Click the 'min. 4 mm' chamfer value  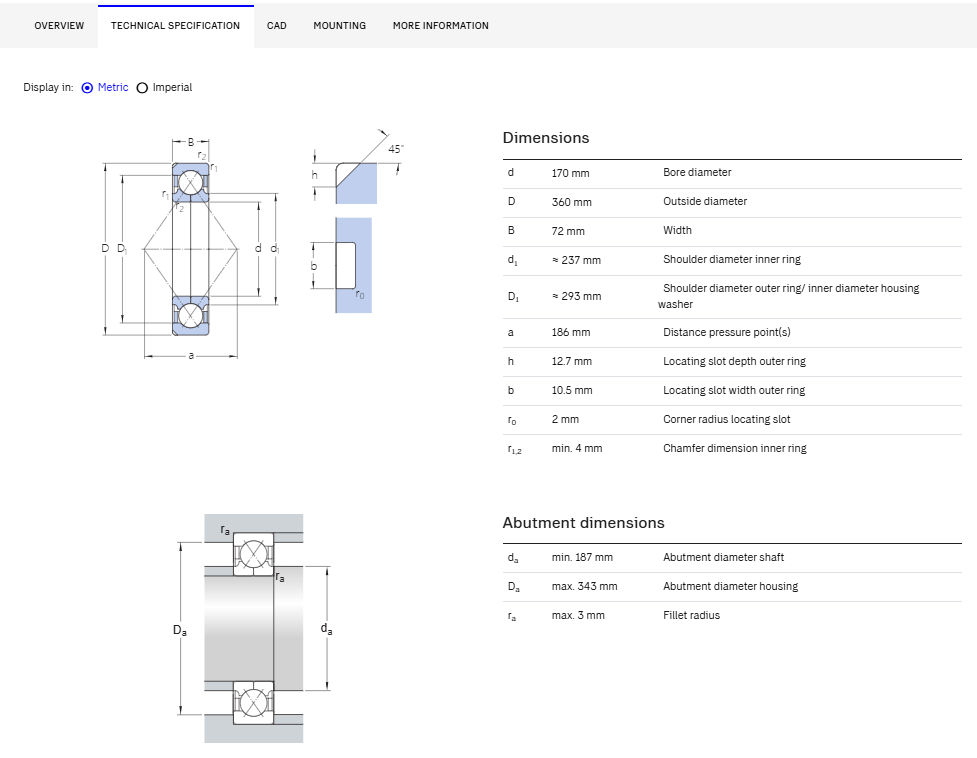click(x=577, y=448)
